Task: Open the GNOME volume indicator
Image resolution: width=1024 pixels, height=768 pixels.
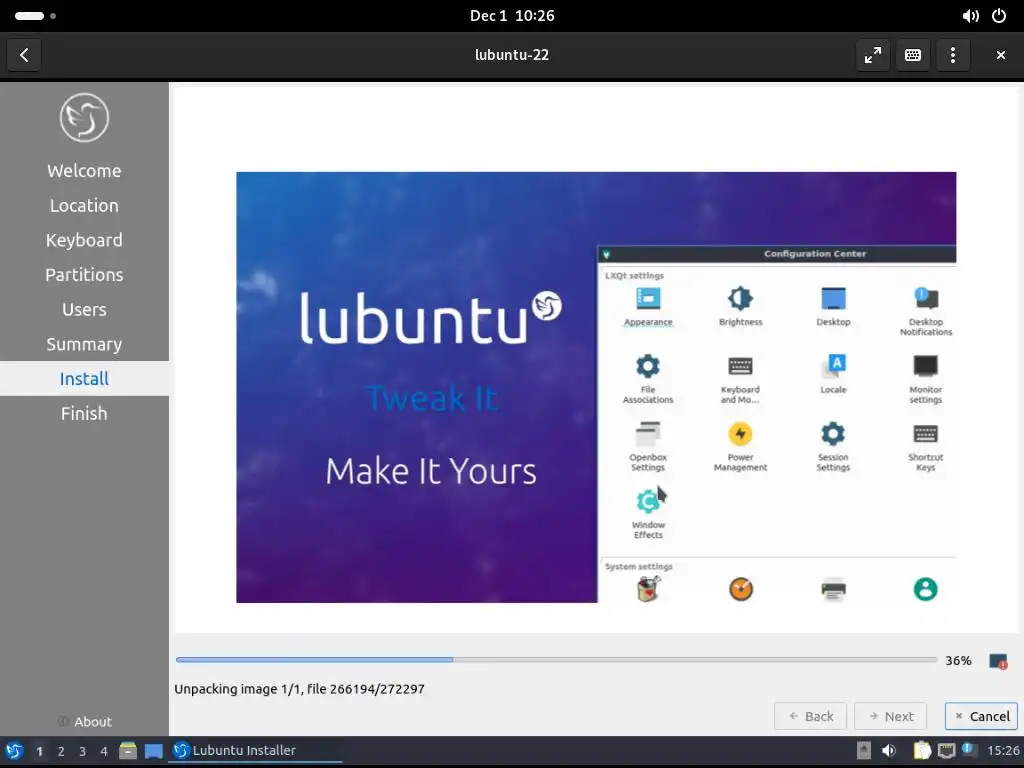Action: click(x=970, y=16)
